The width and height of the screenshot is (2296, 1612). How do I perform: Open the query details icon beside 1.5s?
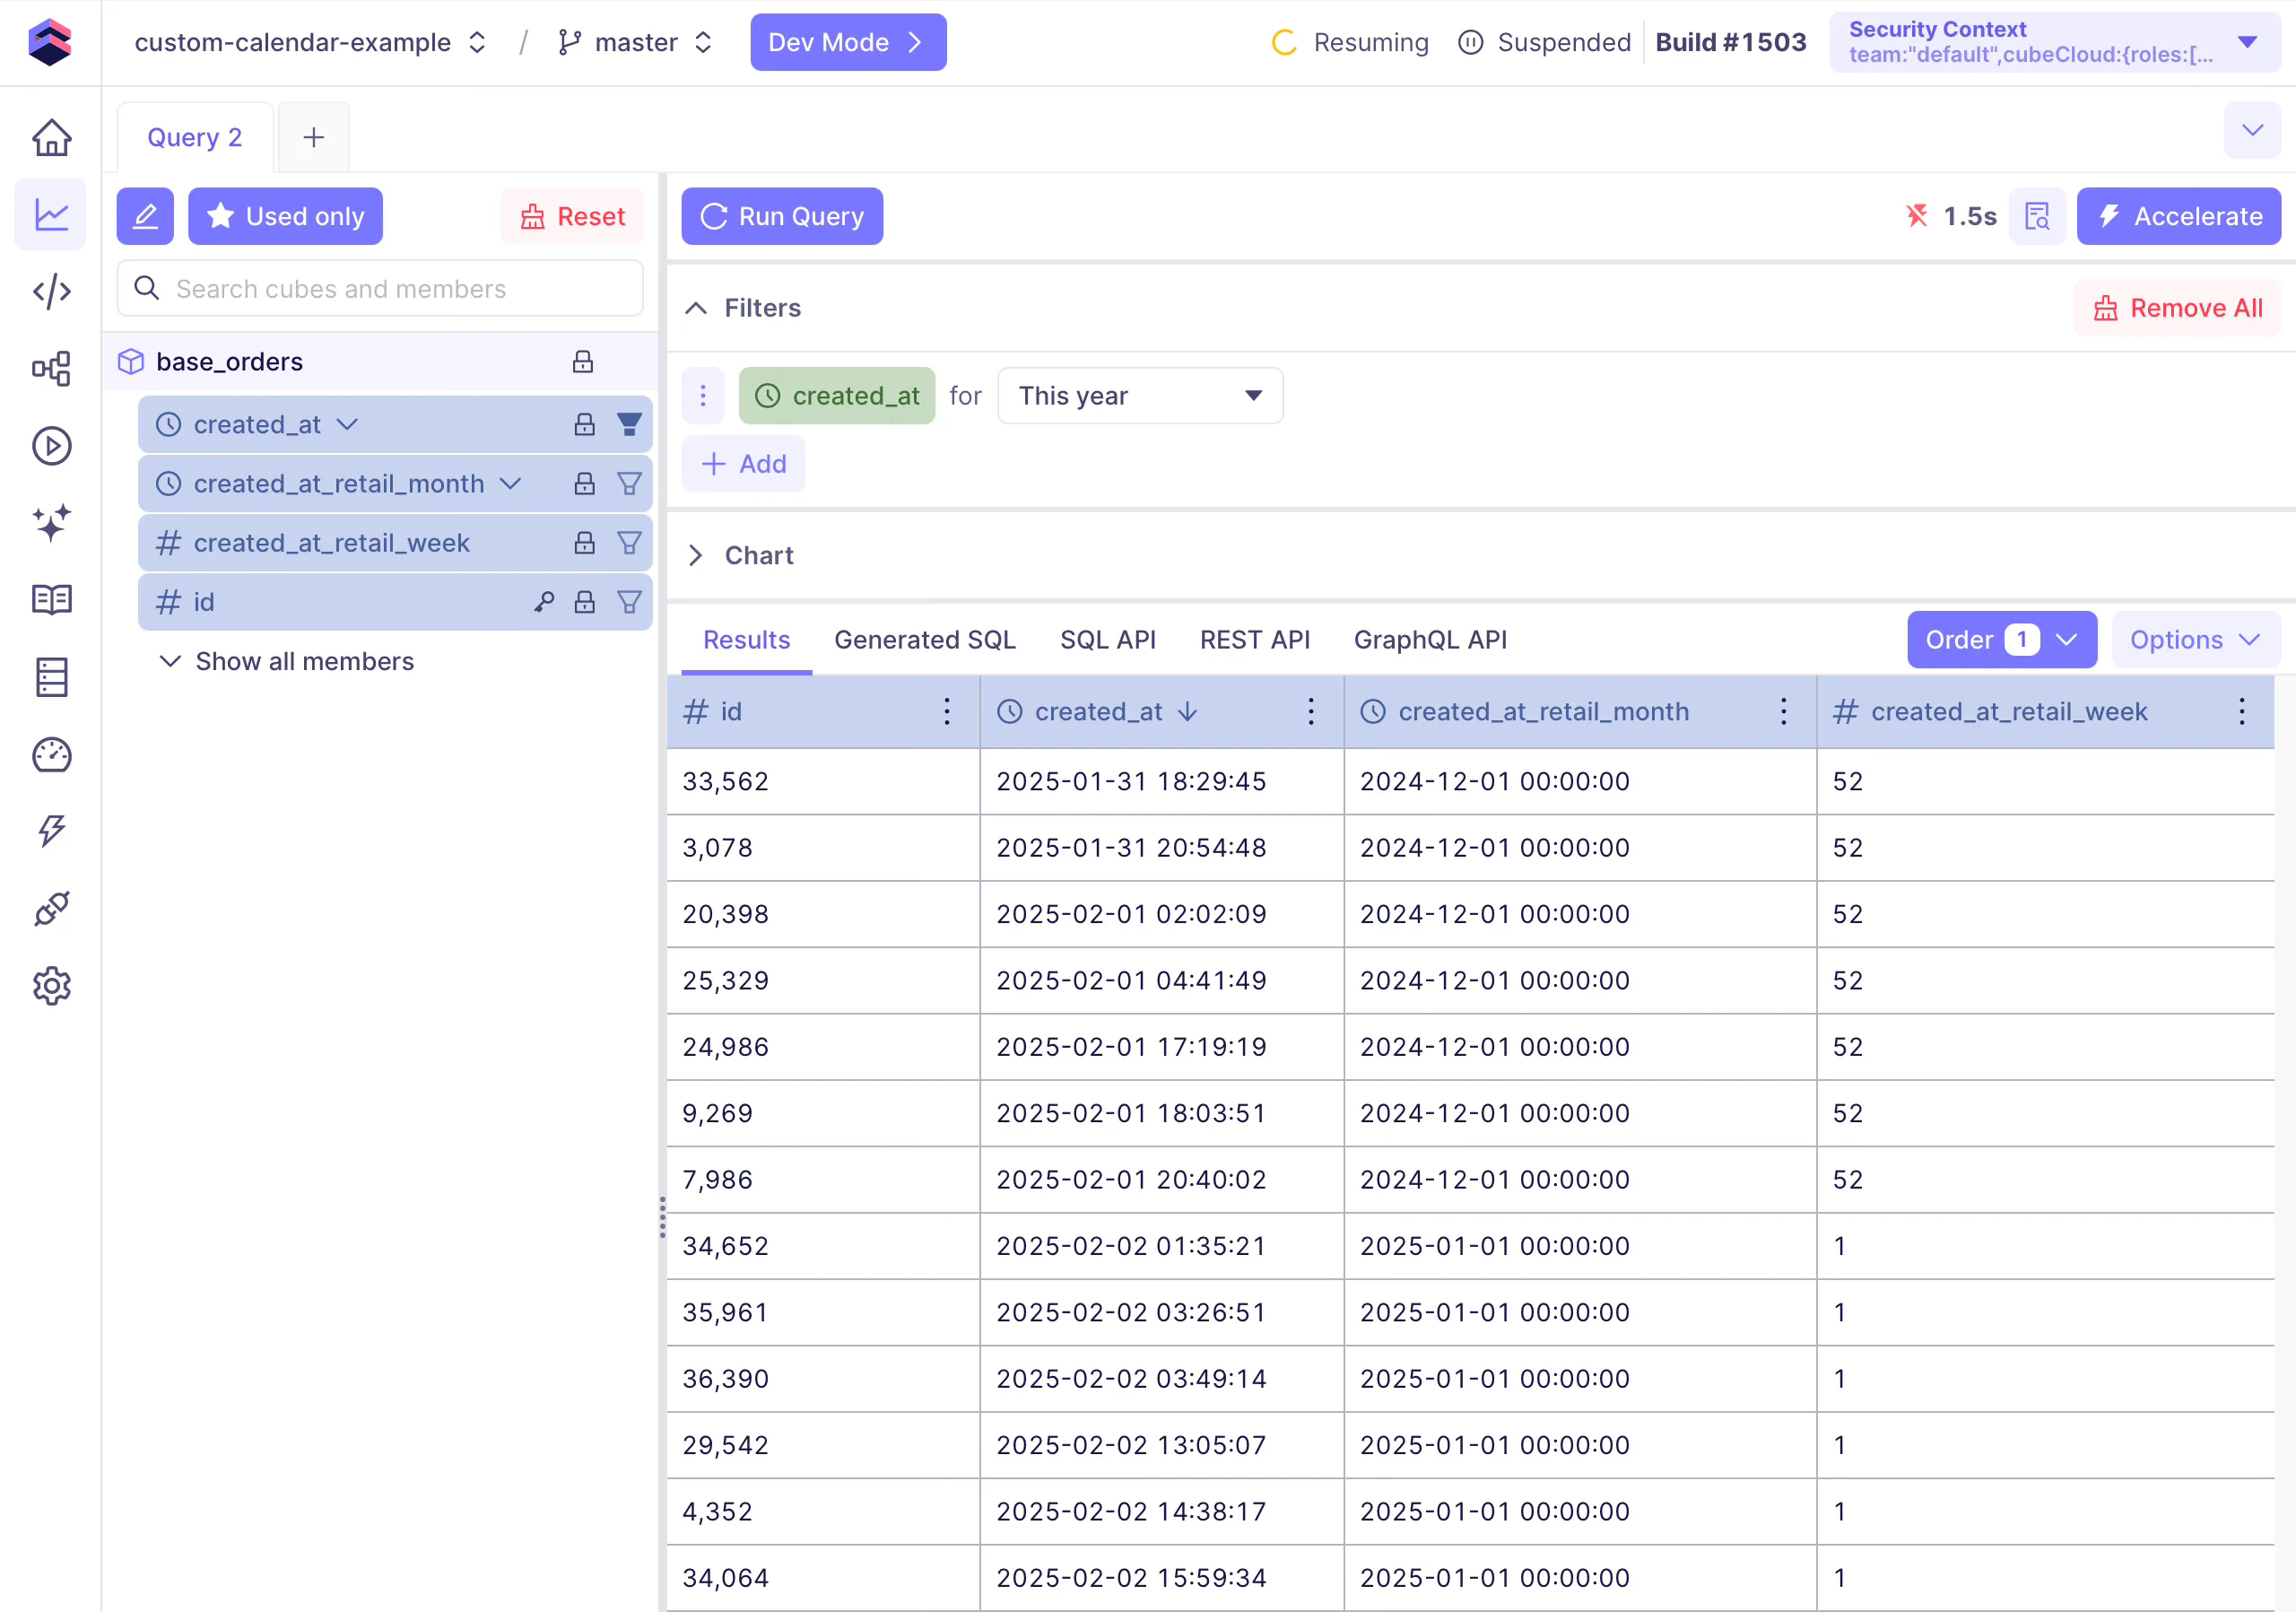tap(2036, 216)
